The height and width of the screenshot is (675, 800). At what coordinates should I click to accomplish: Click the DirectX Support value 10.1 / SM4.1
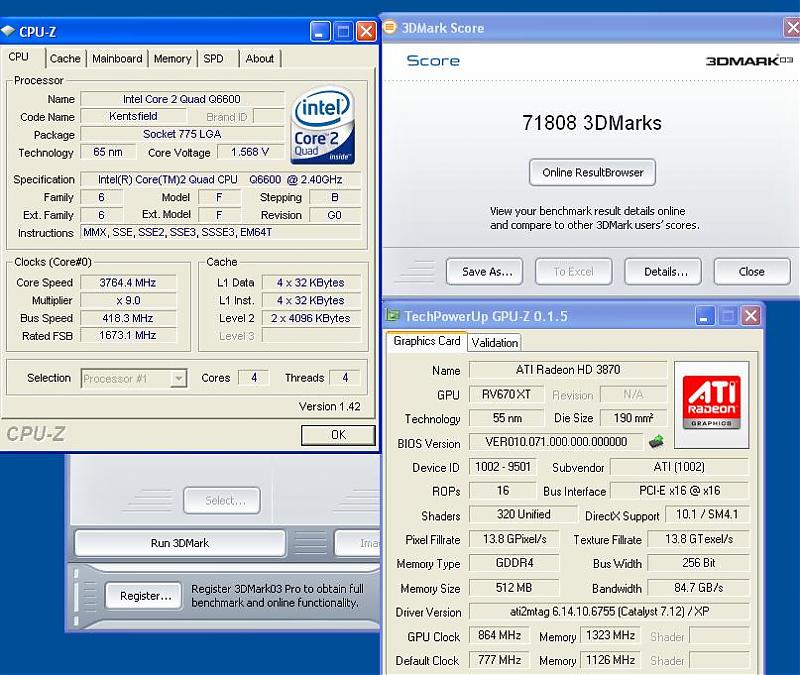[x=707, y=514]
